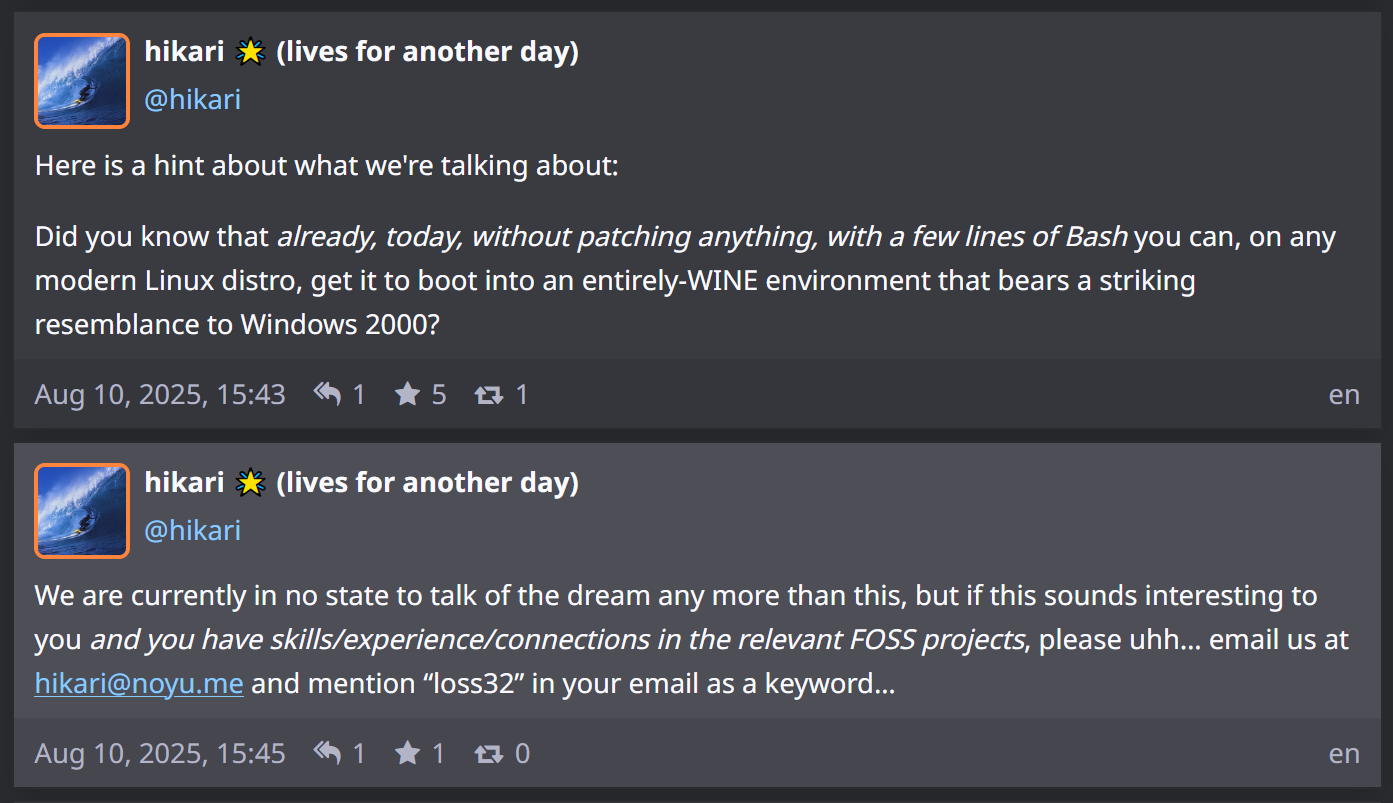Click the "en" language tag on first post
The image size is (1393, 803).
1344,394
